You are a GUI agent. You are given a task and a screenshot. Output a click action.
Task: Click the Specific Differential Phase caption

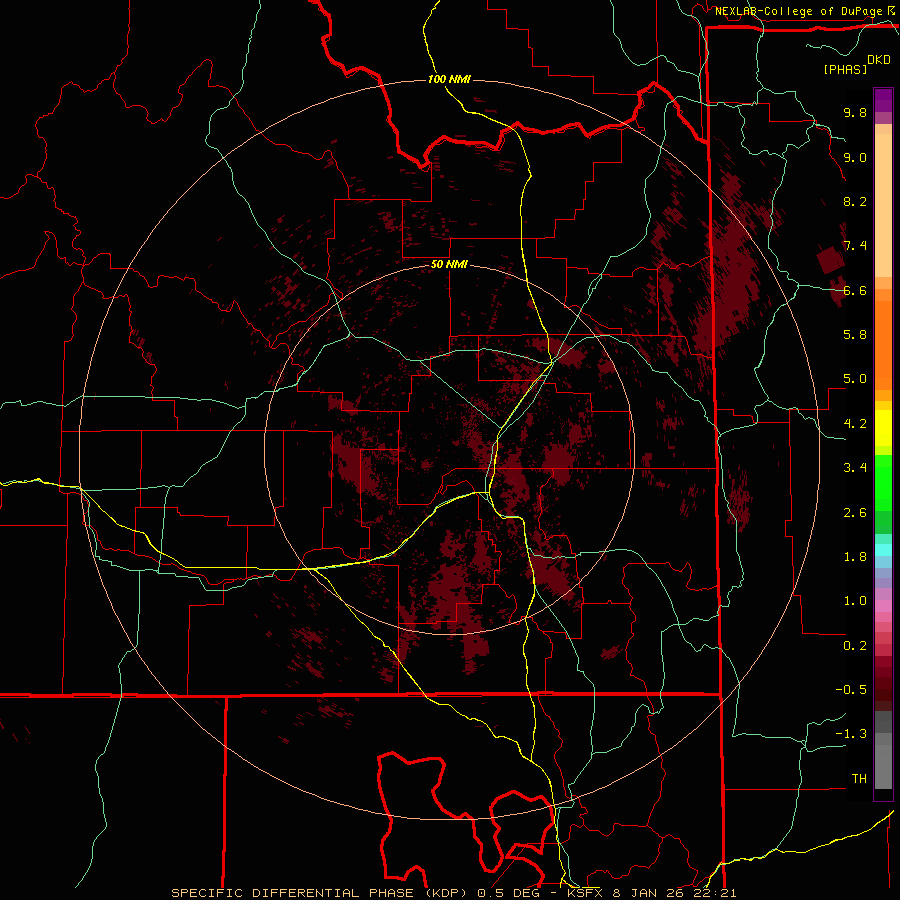453,893
